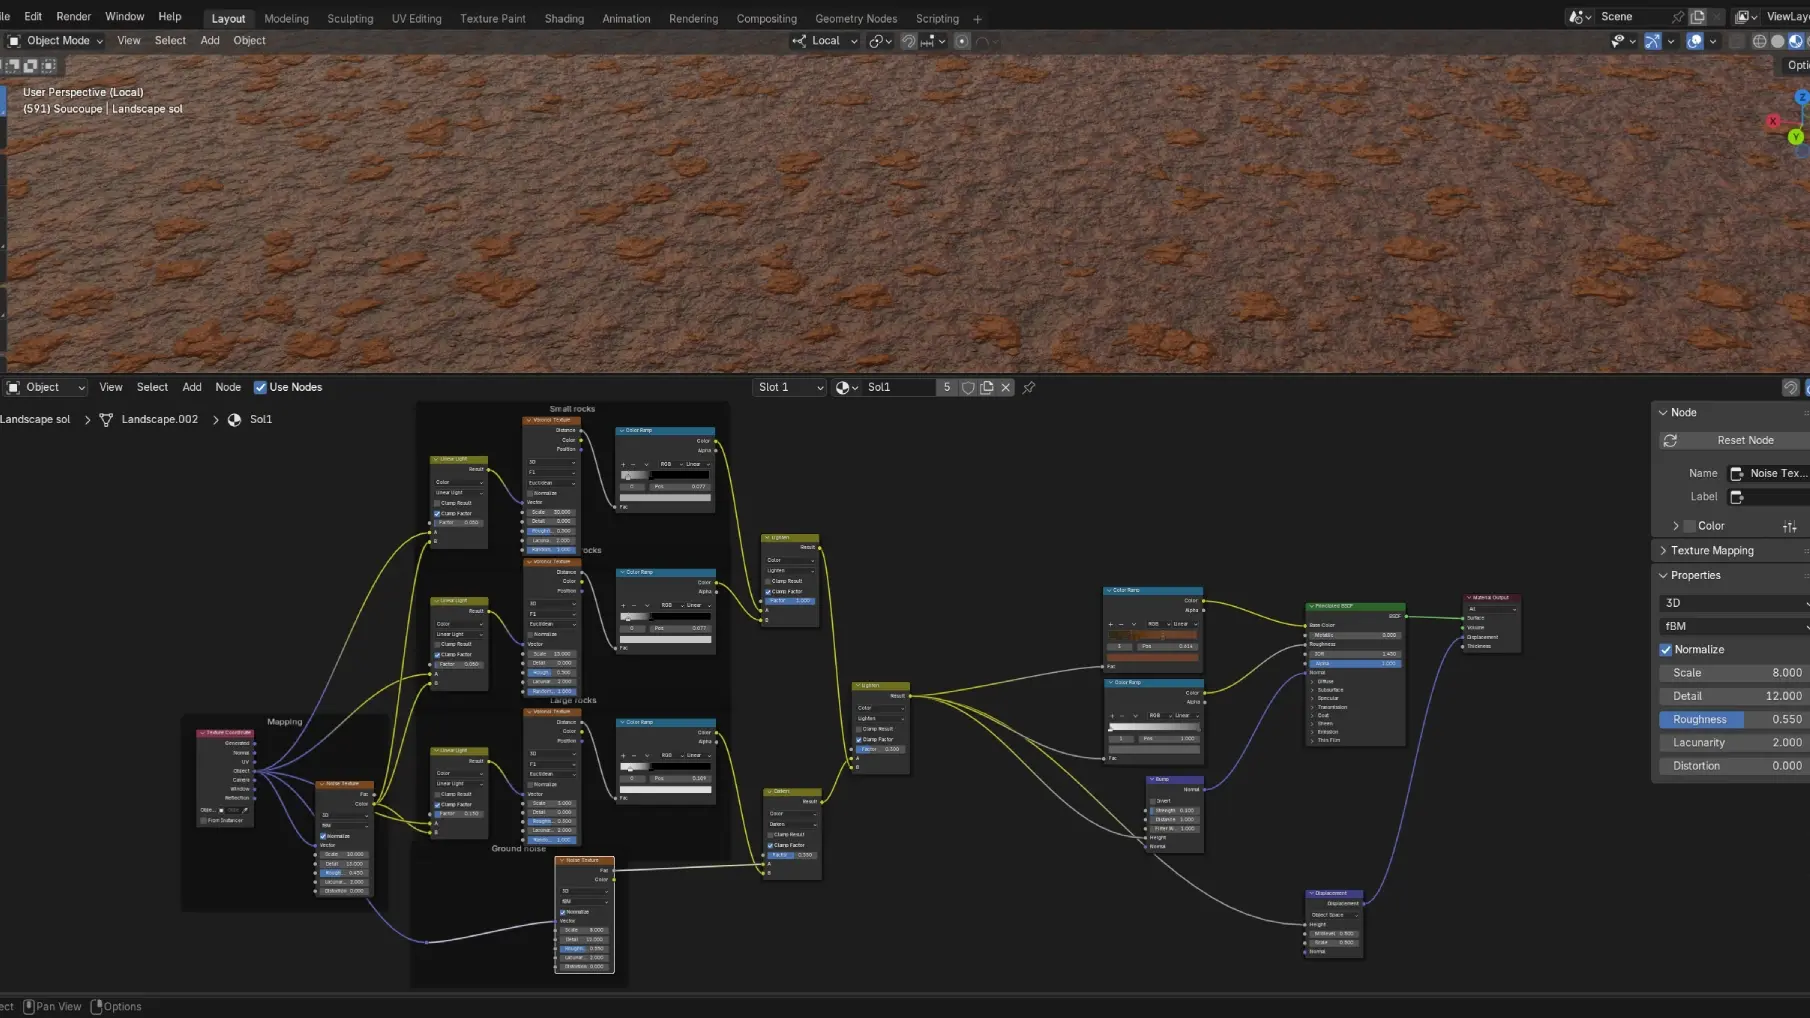The width and height of the screenshot is (1810, 1018).
Task: Duplicate the Sol1 material
Action: (987, 388)
